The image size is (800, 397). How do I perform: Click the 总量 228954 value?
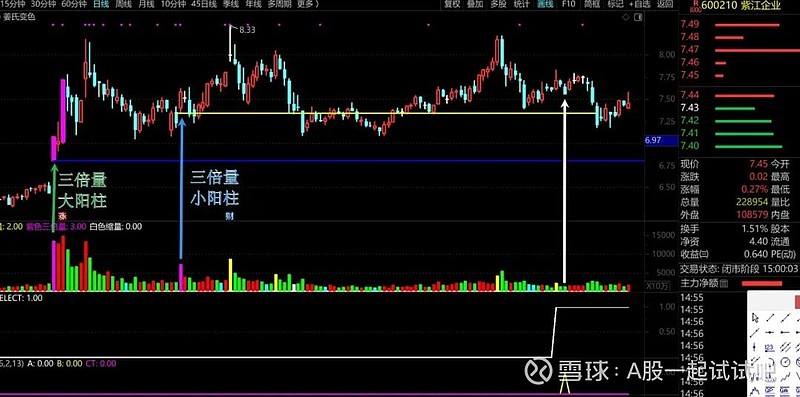point(752,202)
